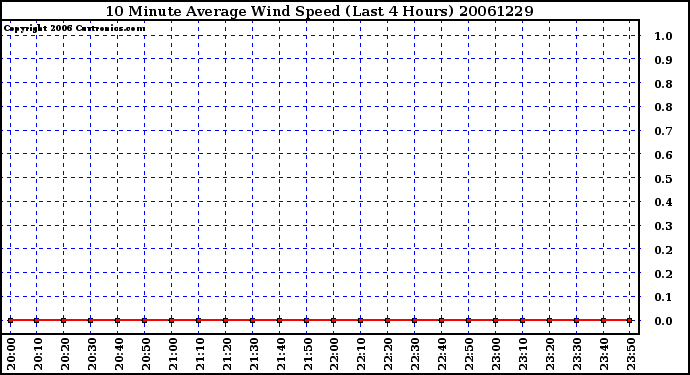Screen dimensions: 690x375
Task: Click the 0.3 y-axis label
Action: pyautogui.click(x=663, y=226)
